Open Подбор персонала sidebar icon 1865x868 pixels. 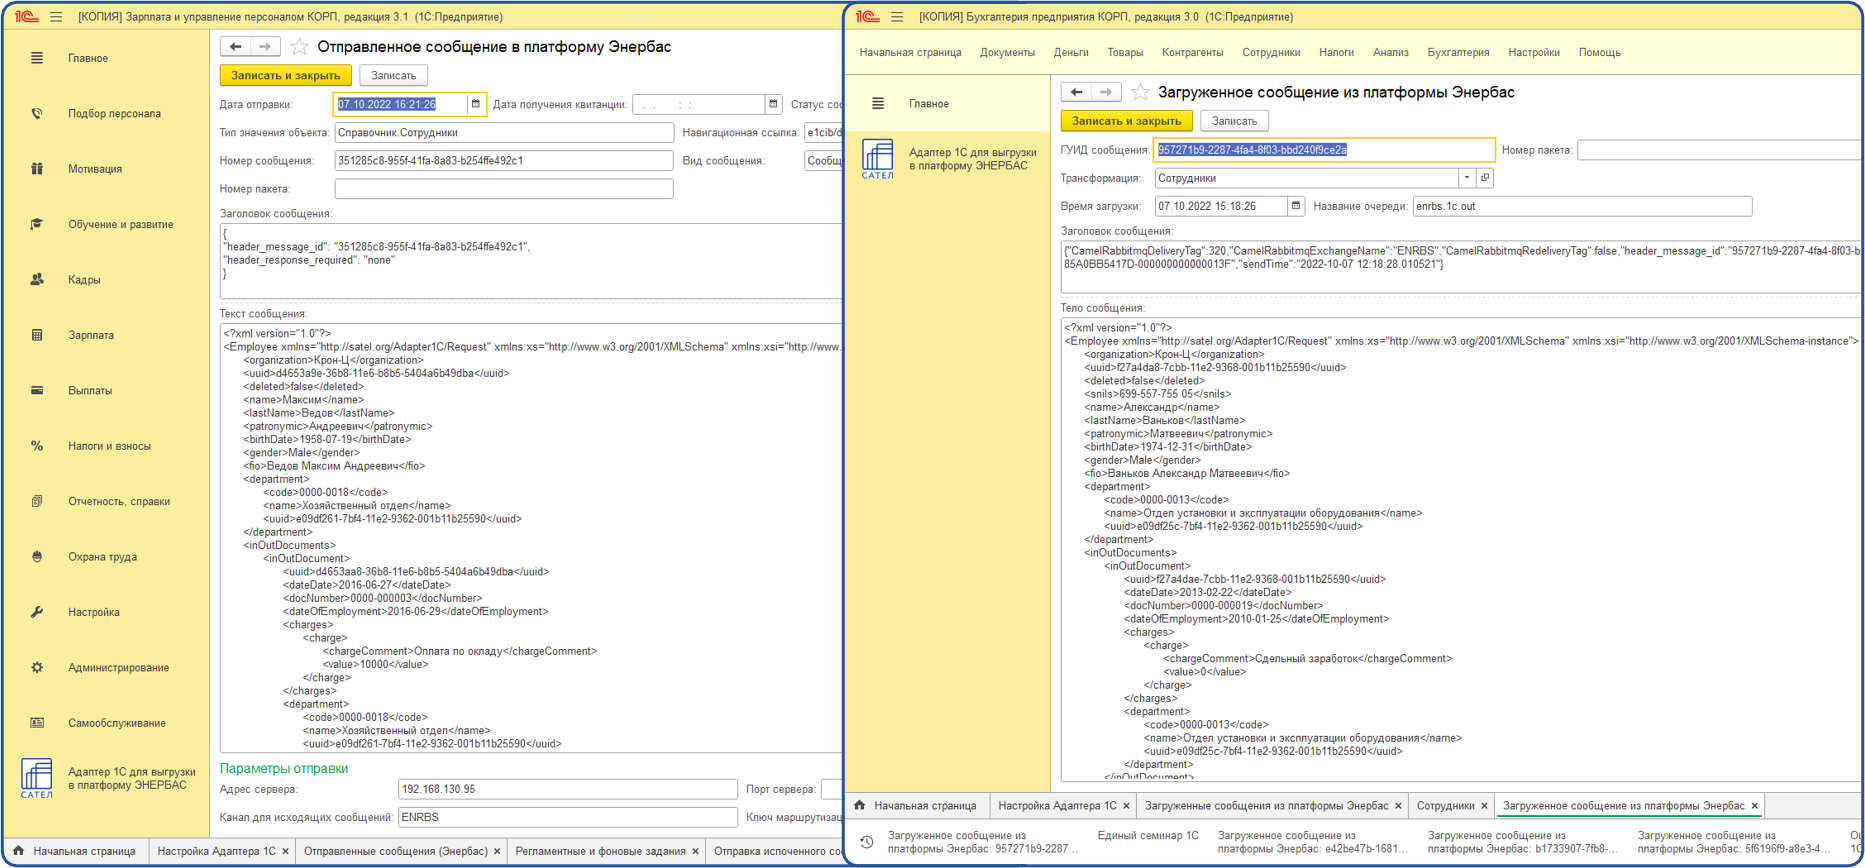click(37, 113)
